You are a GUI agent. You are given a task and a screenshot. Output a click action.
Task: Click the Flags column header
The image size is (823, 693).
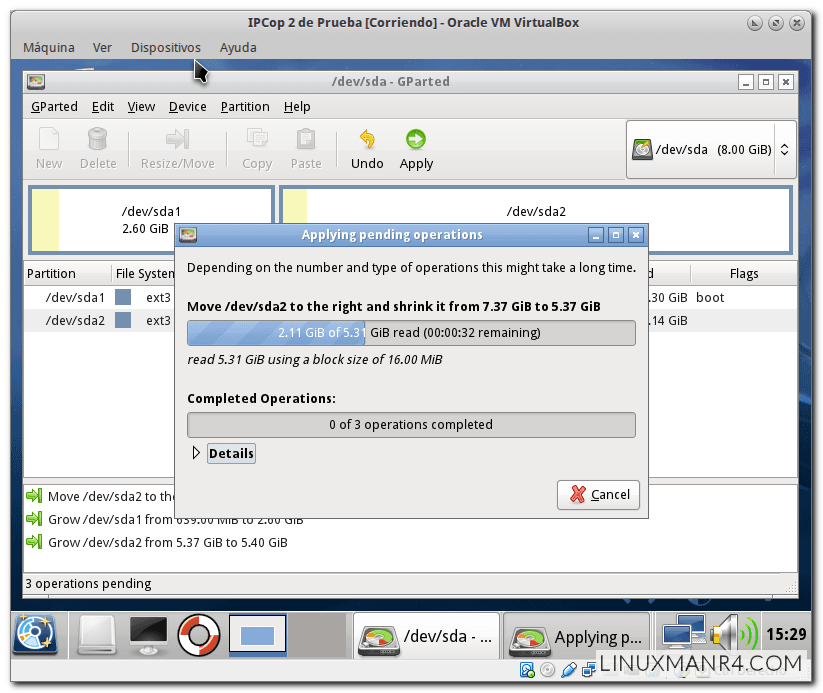(x=744, y=274)
